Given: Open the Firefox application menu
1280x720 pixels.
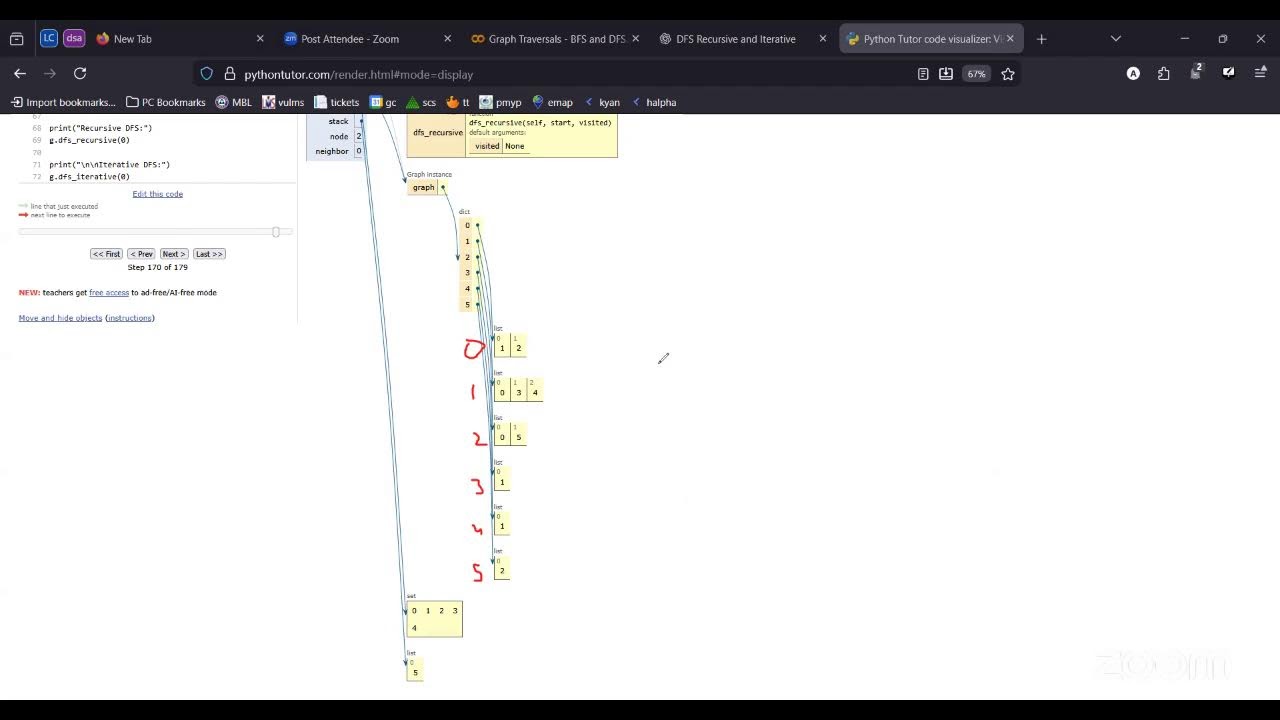Looking at the screenshot, I should coord(1260,74).
